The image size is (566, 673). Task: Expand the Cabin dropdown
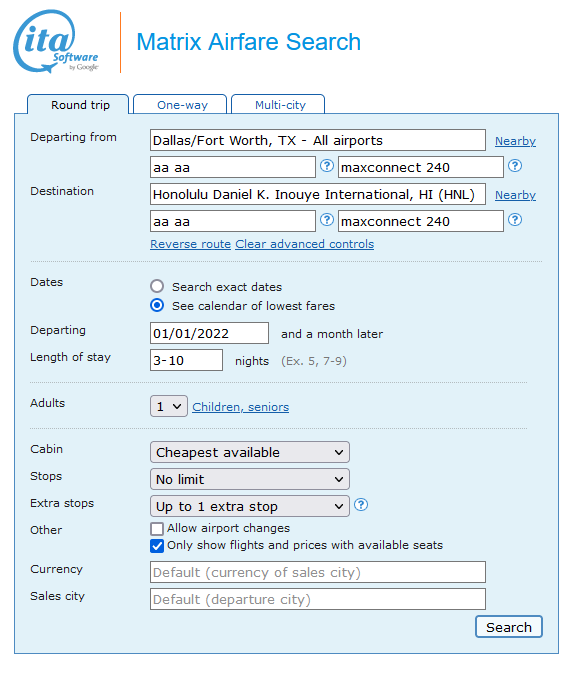tap(250, 452)
